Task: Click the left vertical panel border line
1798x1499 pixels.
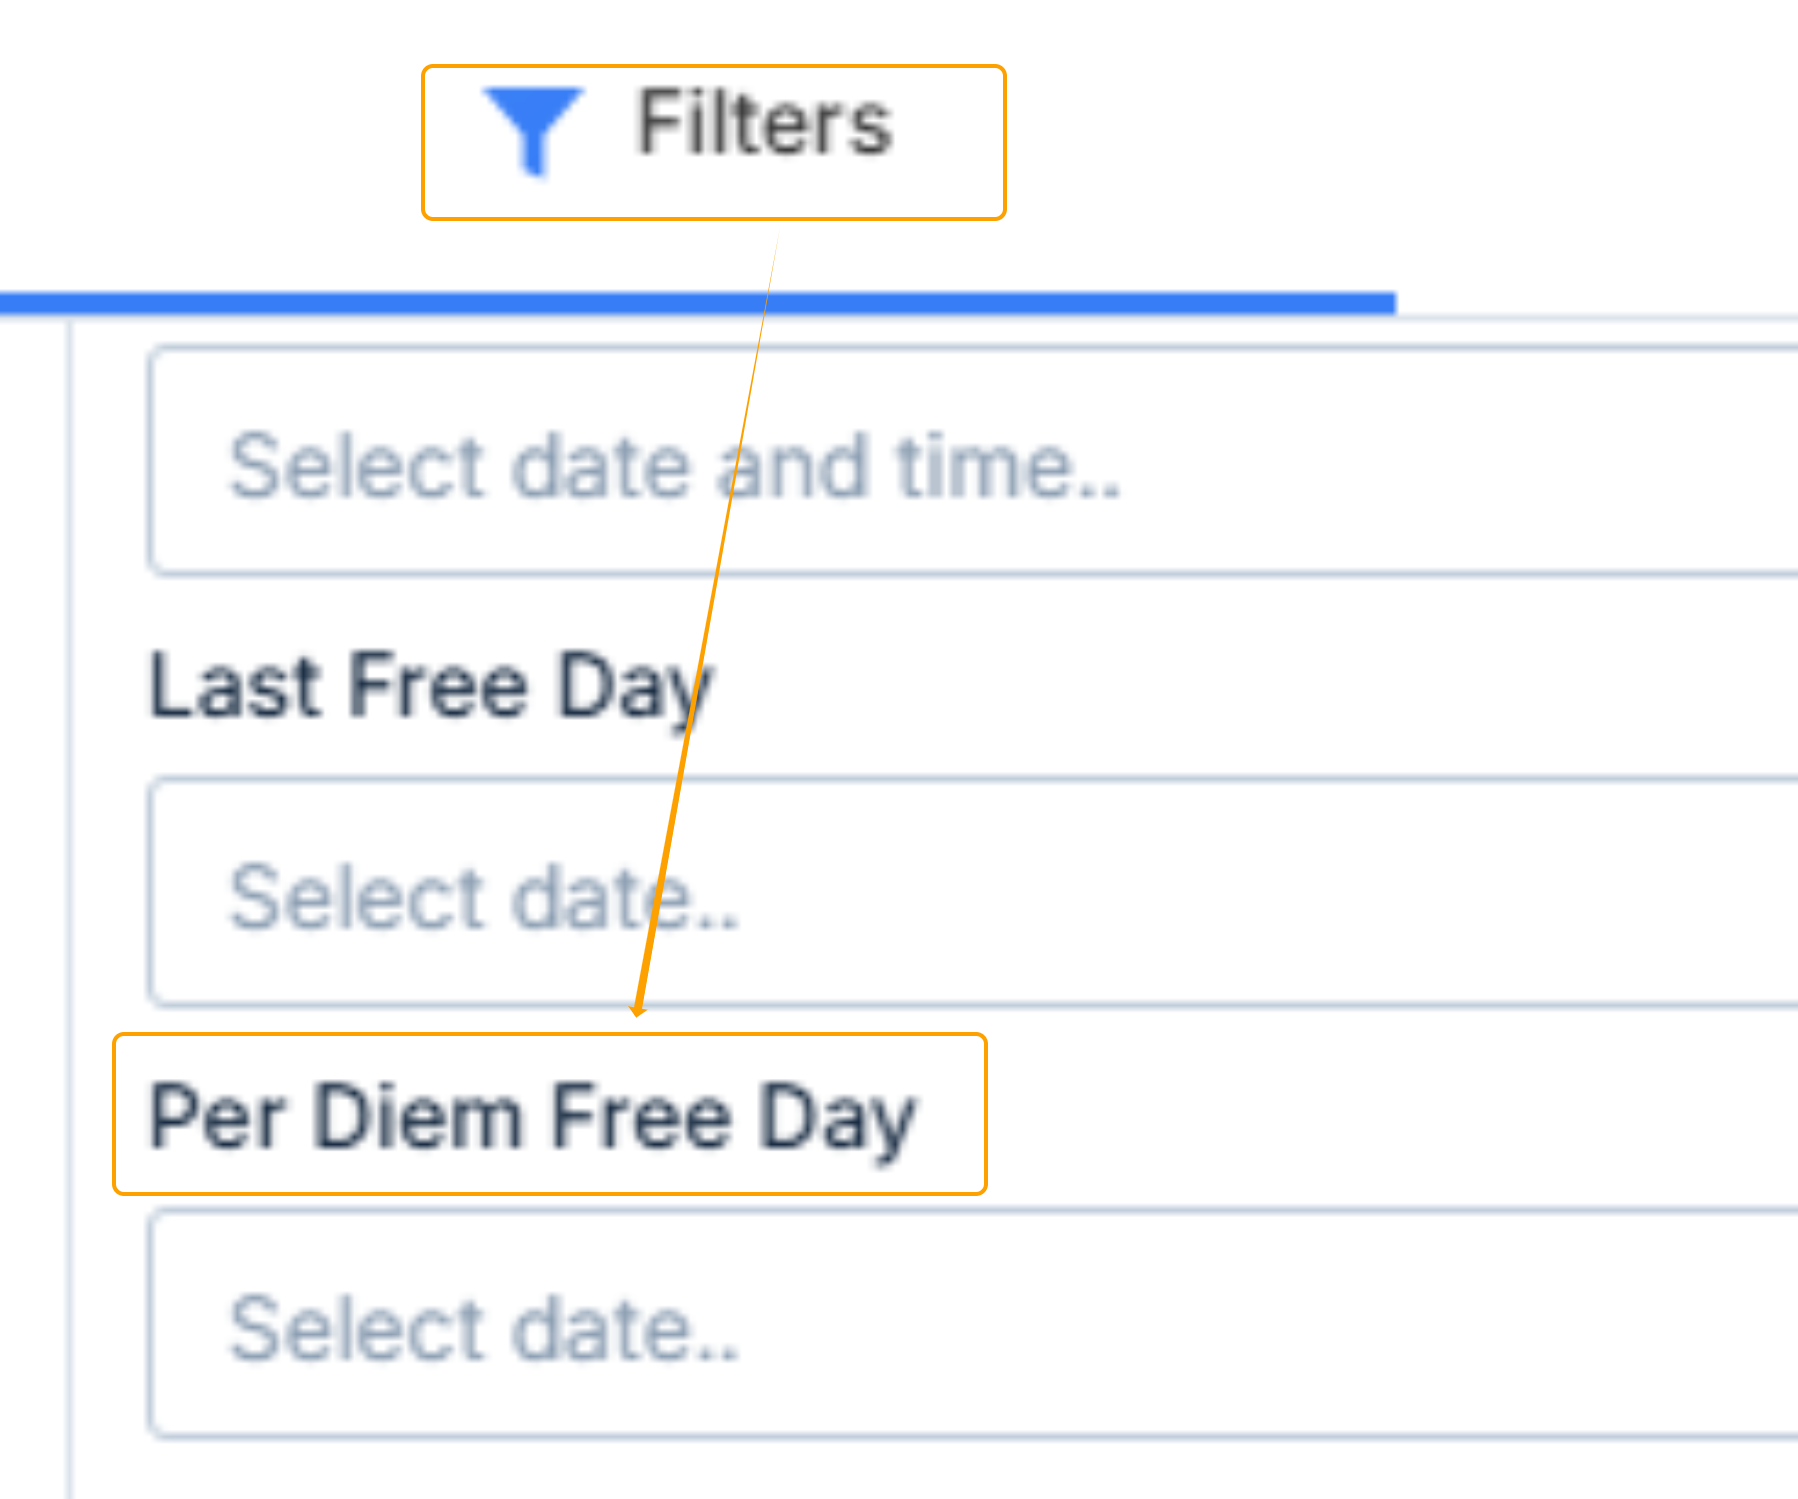Action: point(71,900)
